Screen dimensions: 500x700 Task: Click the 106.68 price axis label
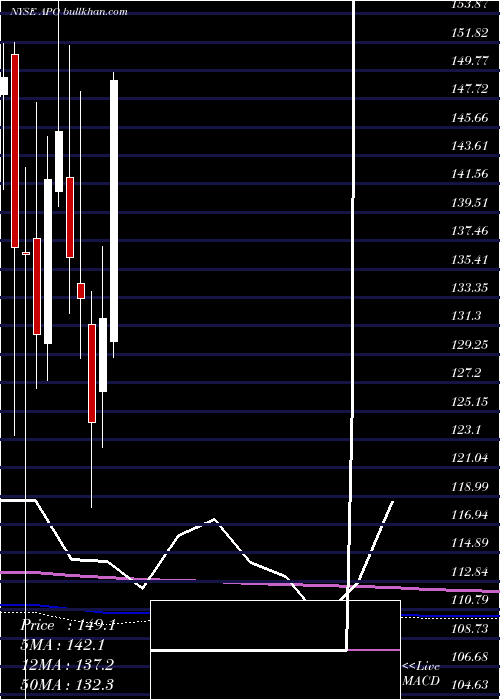(470, 657)
